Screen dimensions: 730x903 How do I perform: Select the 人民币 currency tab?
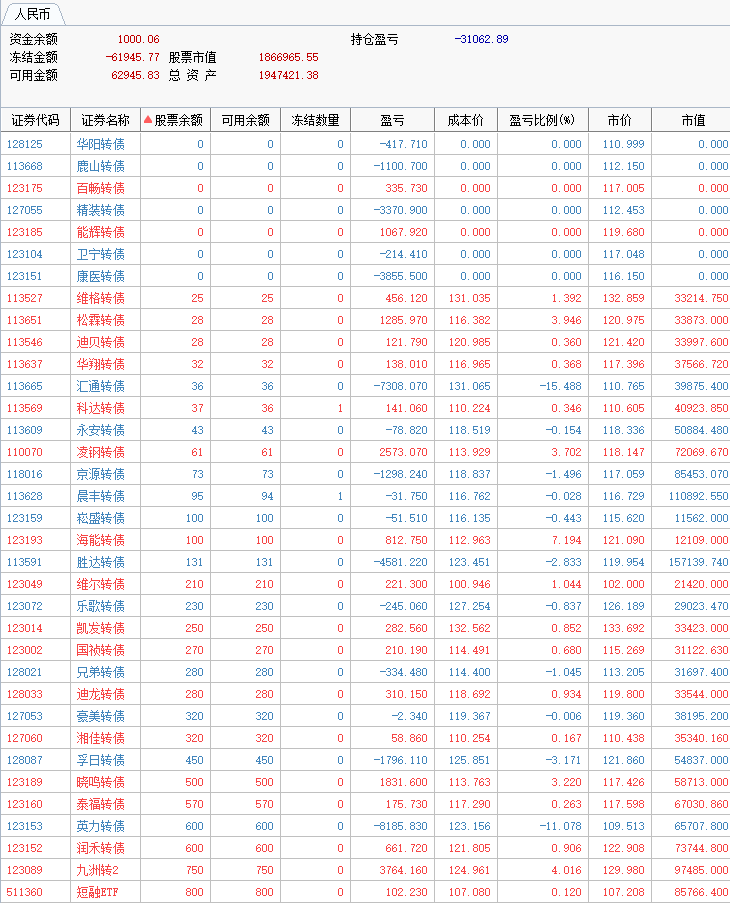[x=32, y=14]
